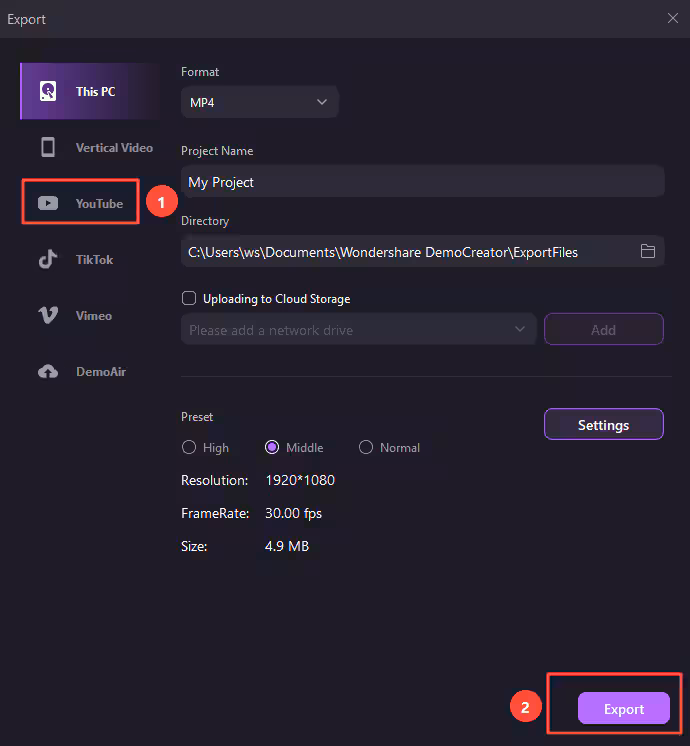
Task: Enable Uploading to Cloud Storage checkbox
Action: tap(189, 298)
